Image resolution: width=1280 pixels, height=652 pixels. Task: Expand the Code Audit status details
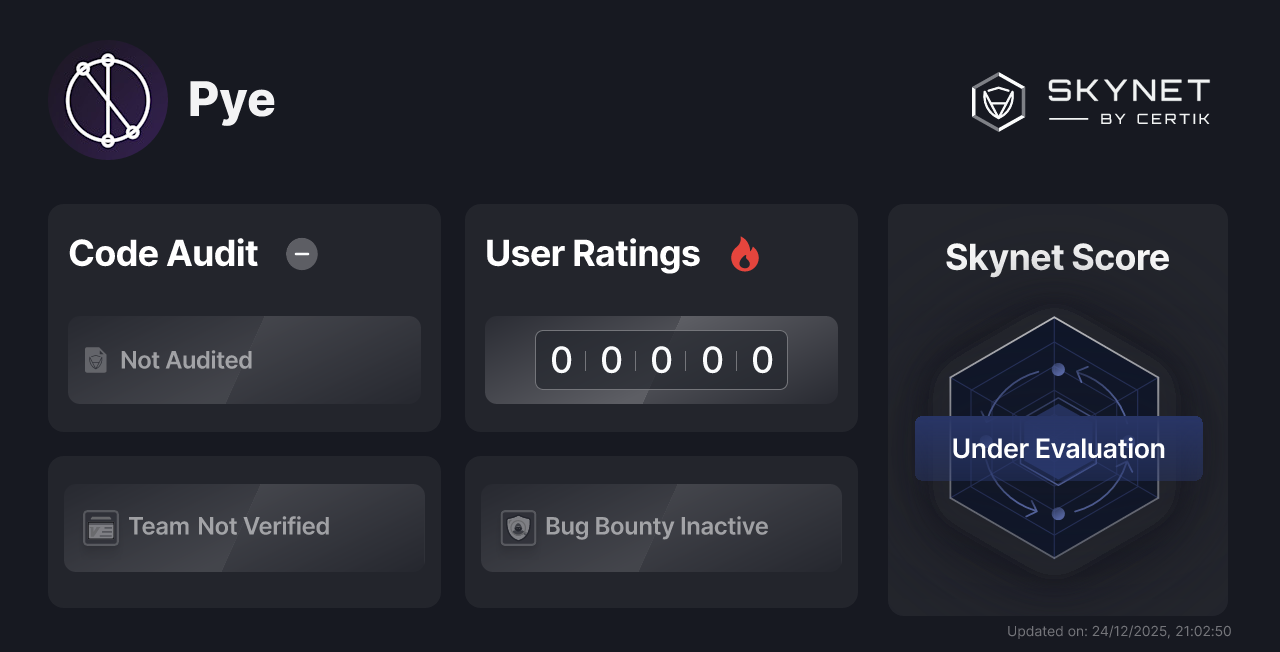click(244, 318)
